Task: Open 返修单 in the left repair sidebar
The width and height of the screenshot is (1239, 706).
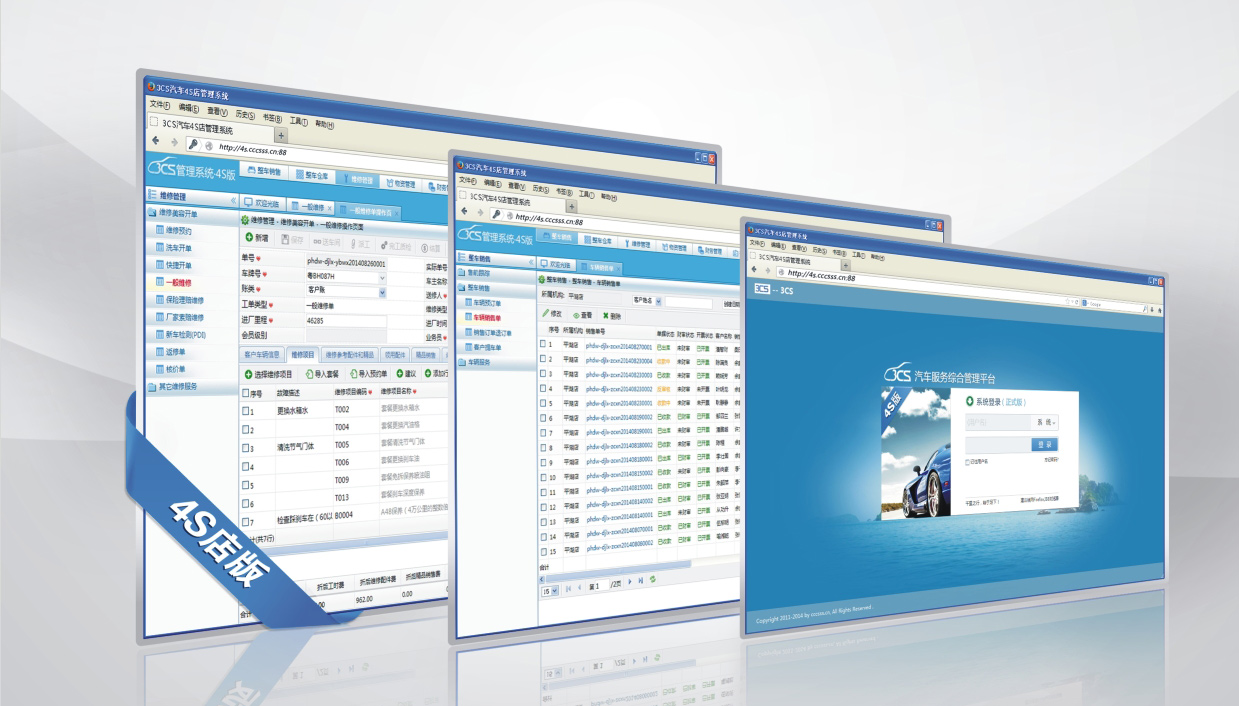Action: click(171, 352)
